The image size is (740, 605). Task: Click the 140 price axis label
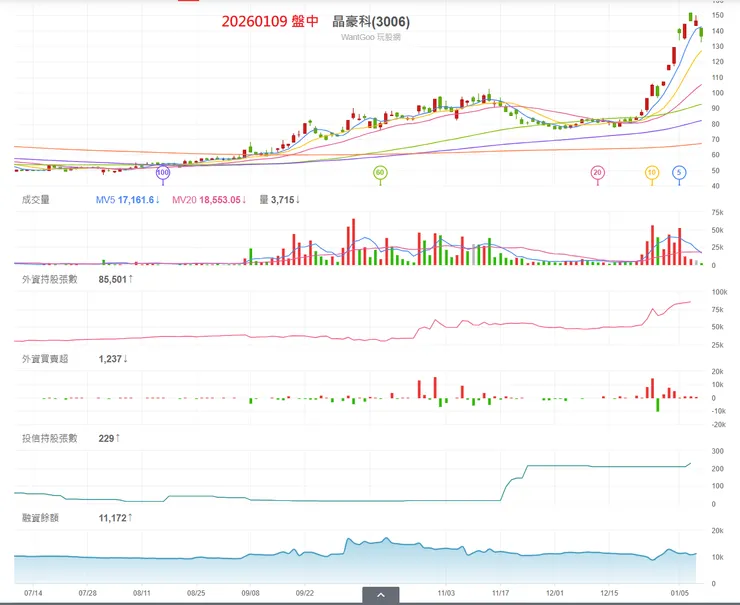pyautogui.click(x=718, y=31)
